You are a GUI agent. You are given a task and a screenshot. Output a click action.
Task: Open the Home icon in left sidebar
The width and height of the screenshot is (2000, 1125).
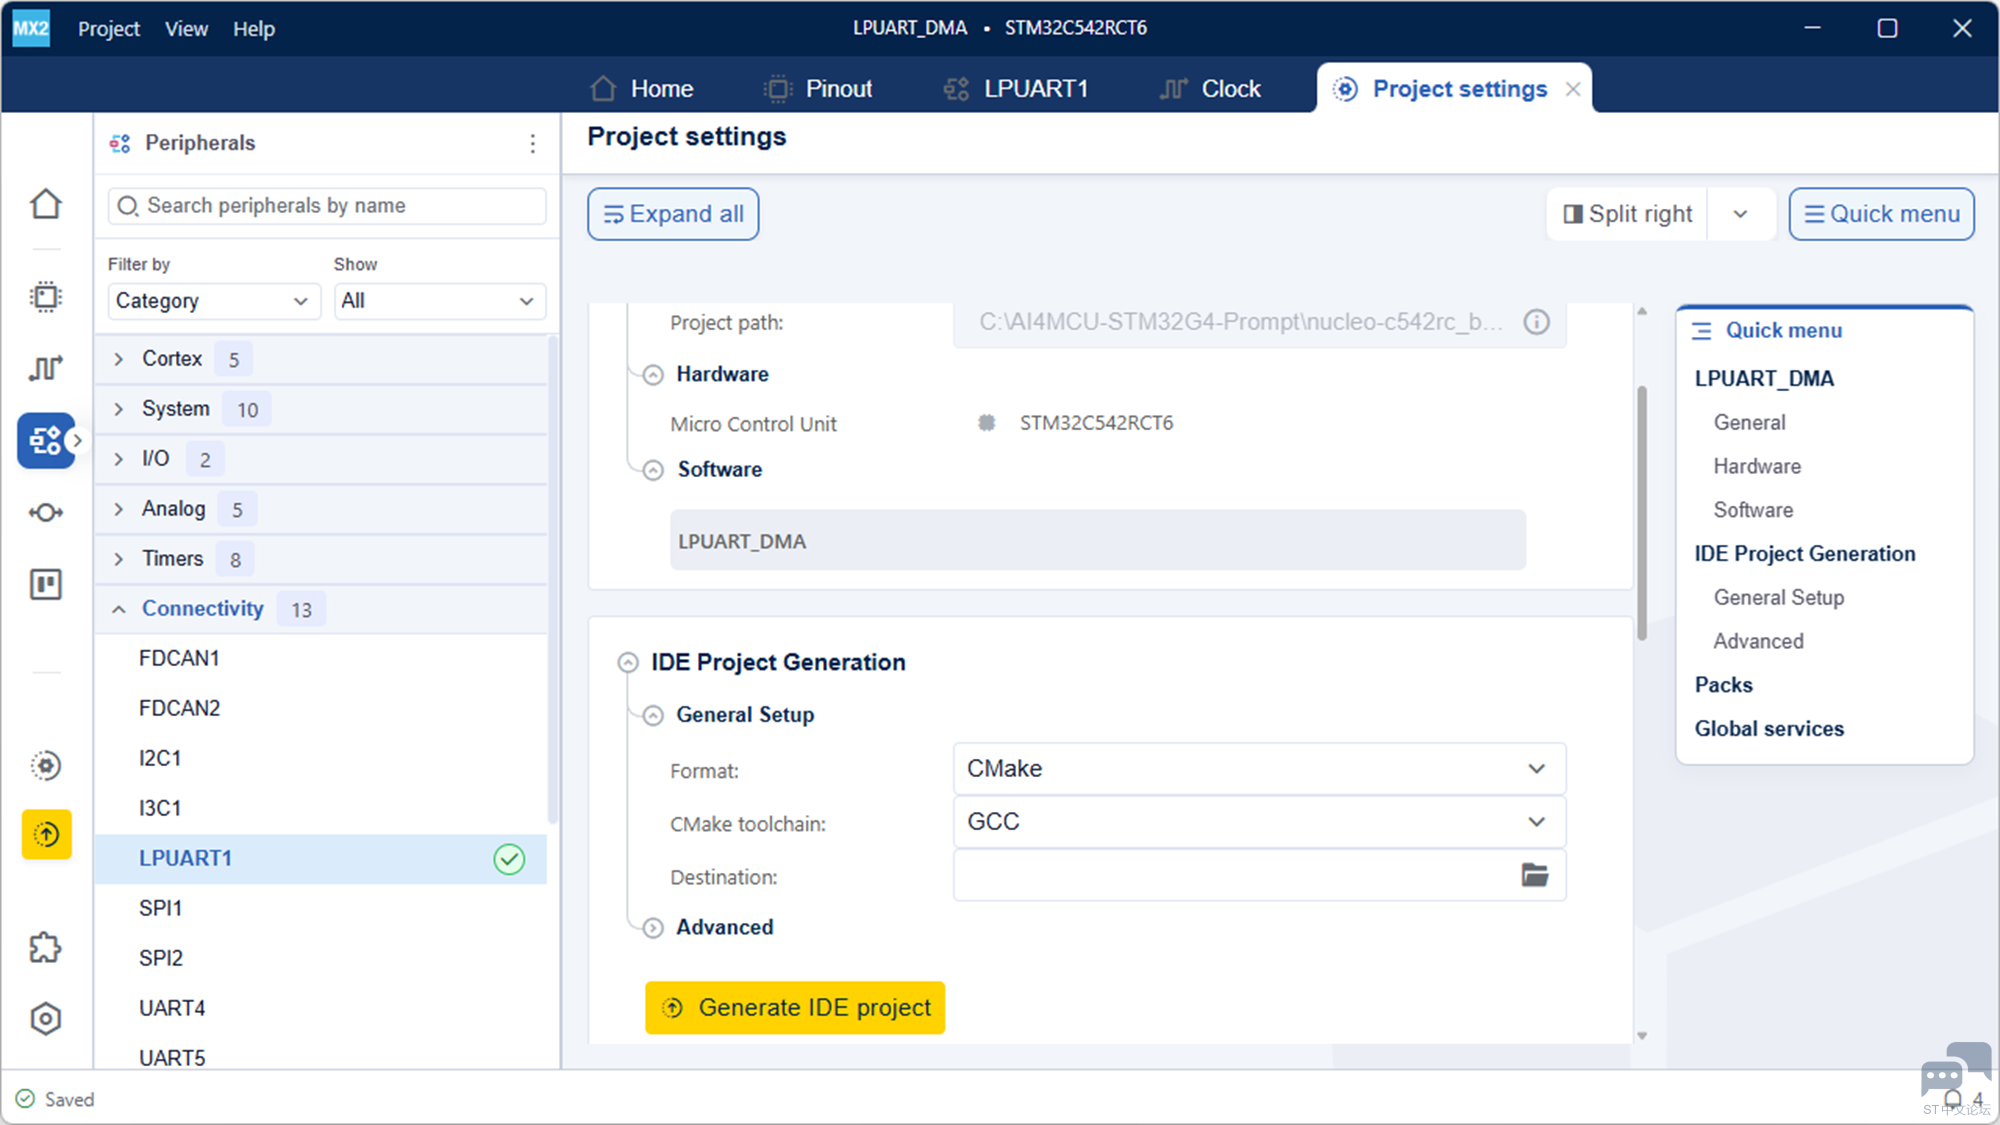[x=46, y=204]
